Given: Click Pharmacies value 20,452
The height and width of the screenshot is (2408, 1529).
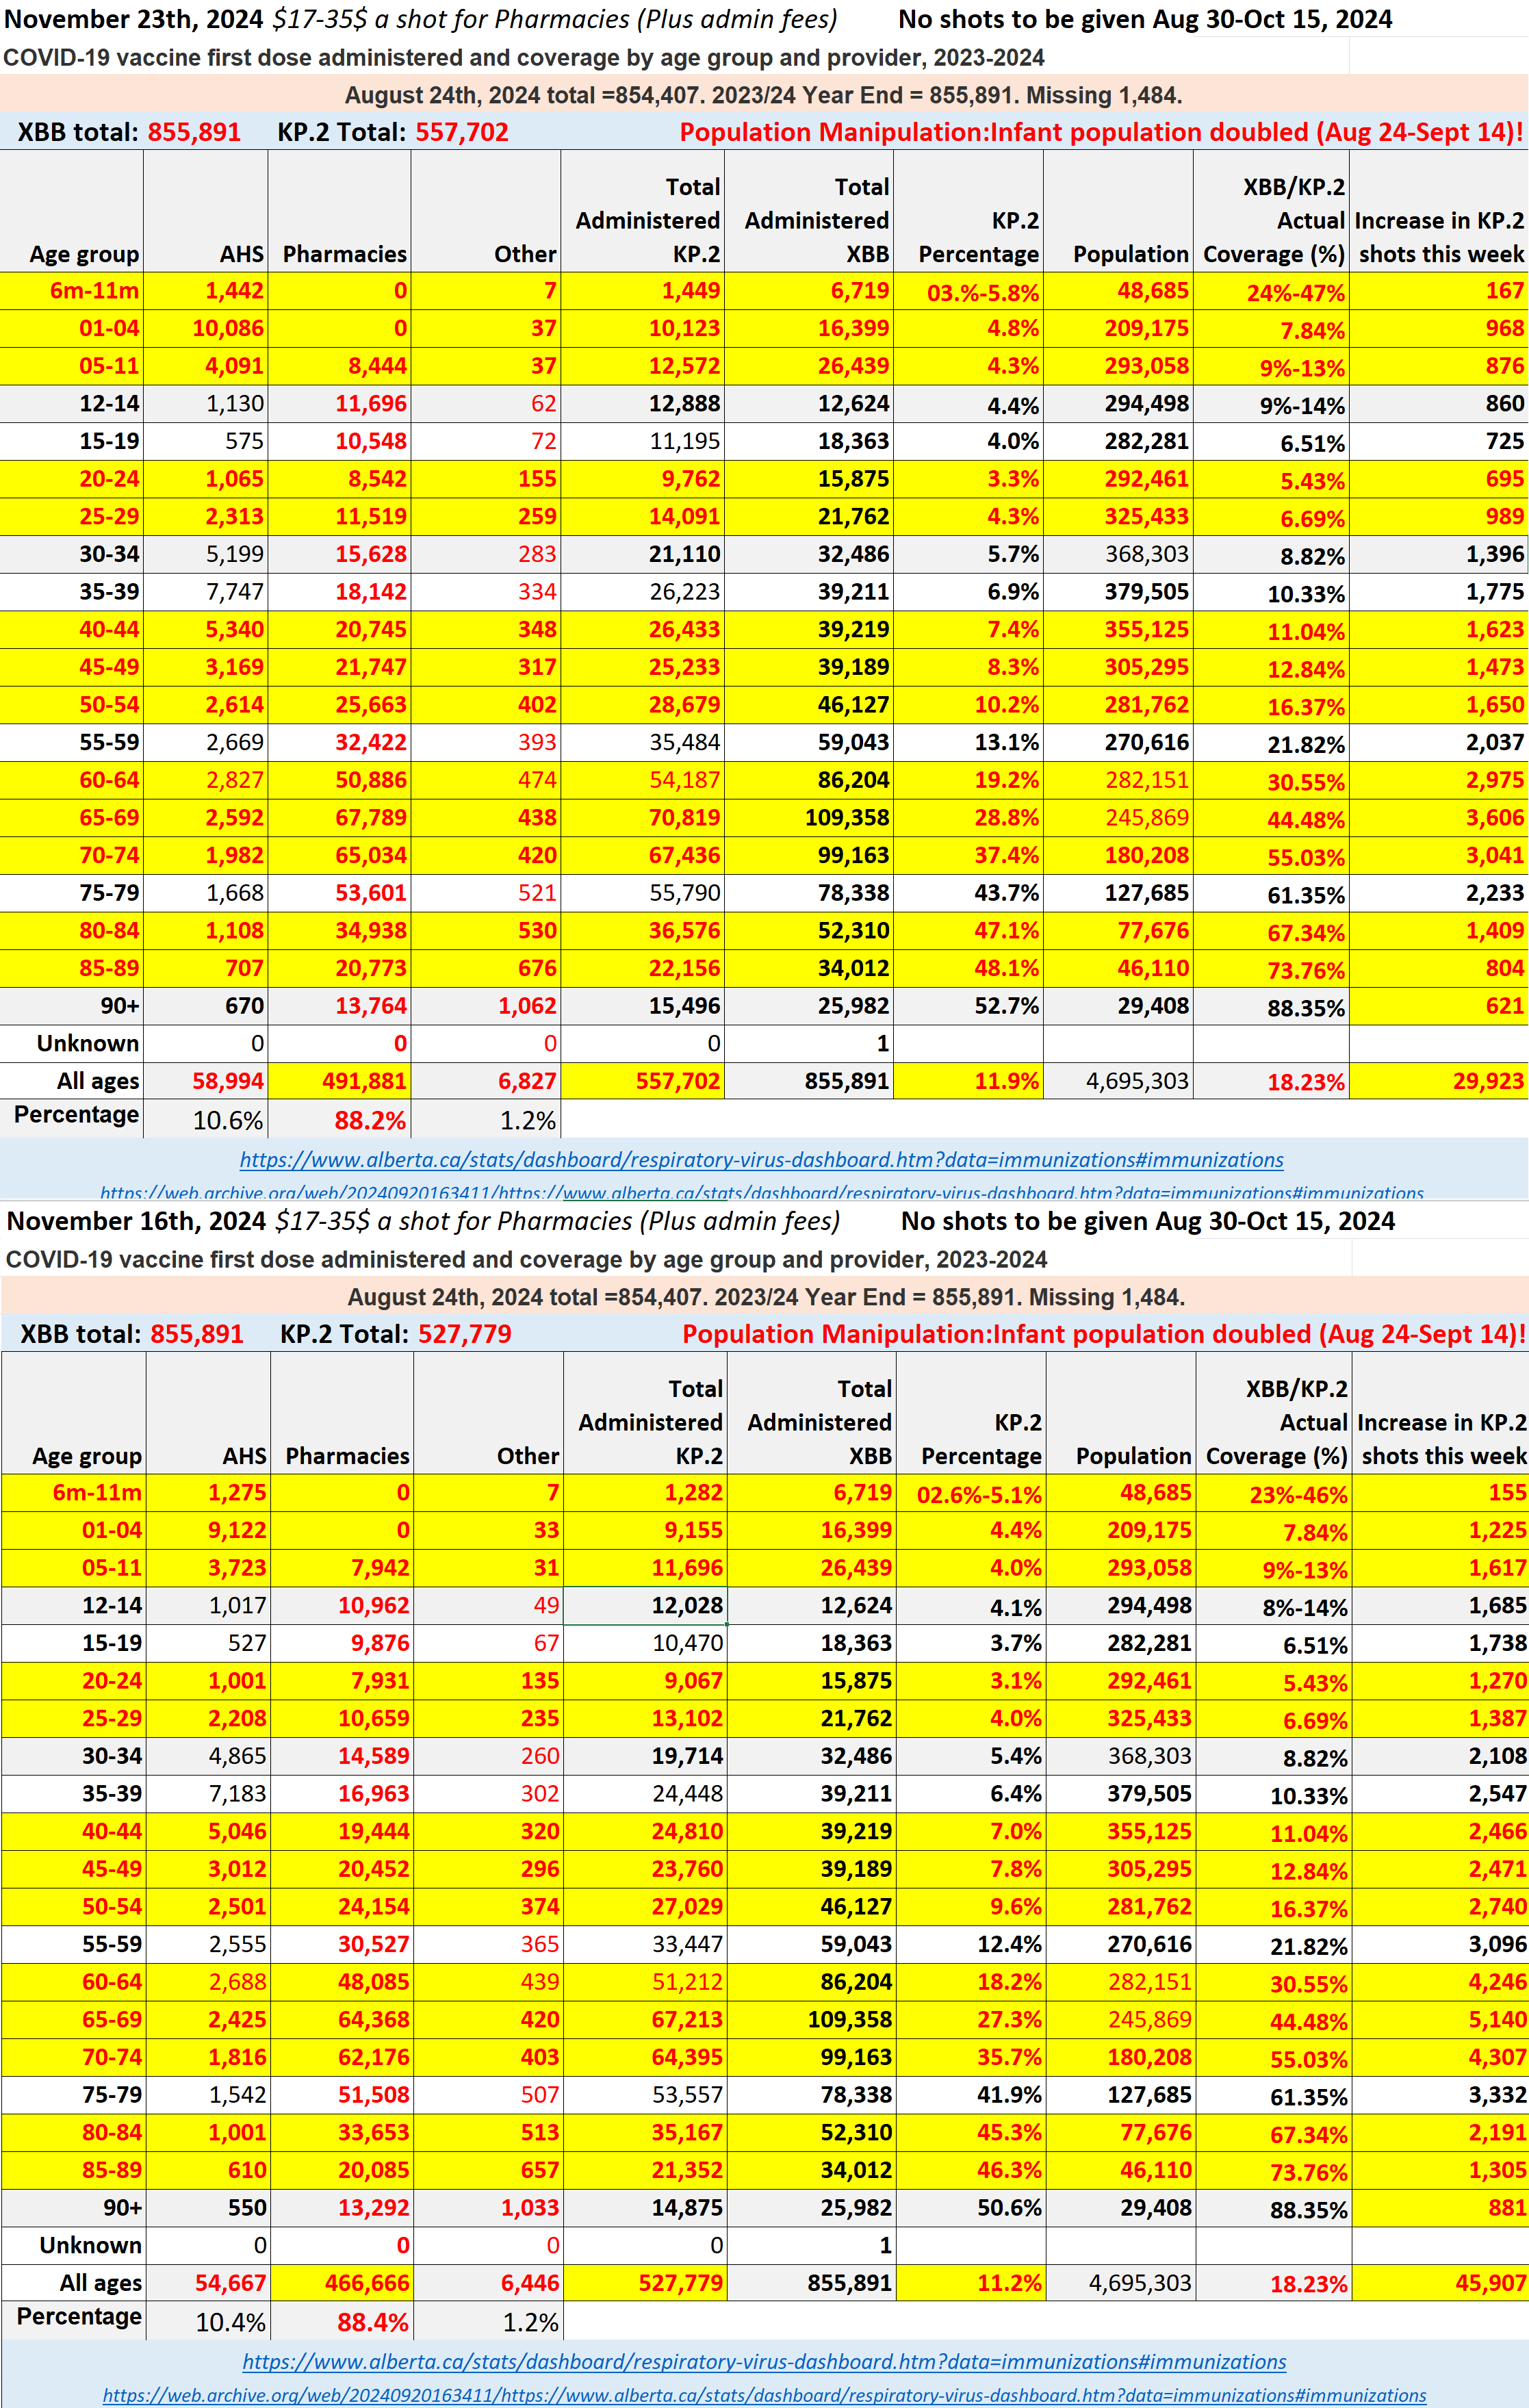Looking at the screenshot, I should coord(343,1869).
